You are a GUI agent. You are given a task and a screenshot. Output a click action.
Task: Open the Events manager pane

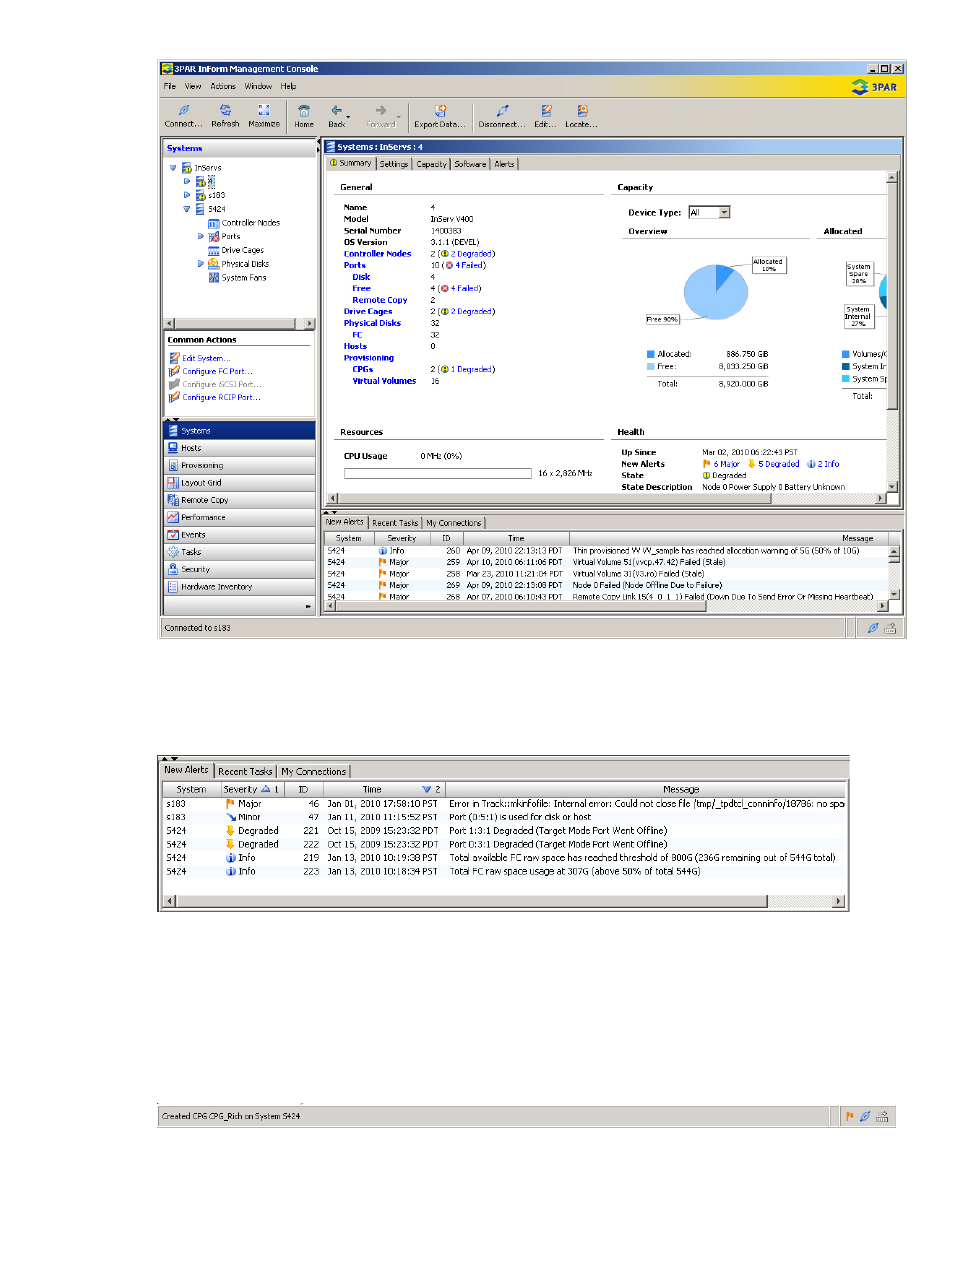239,534
